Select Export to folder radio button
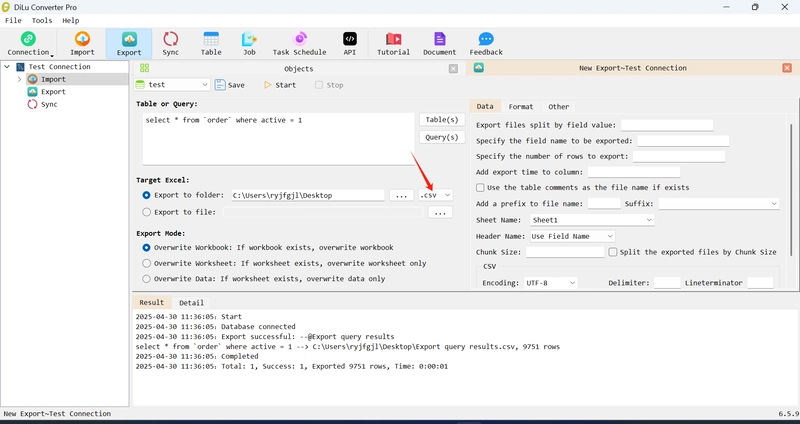This screenshot has width=800, height=424. point(146,195)
